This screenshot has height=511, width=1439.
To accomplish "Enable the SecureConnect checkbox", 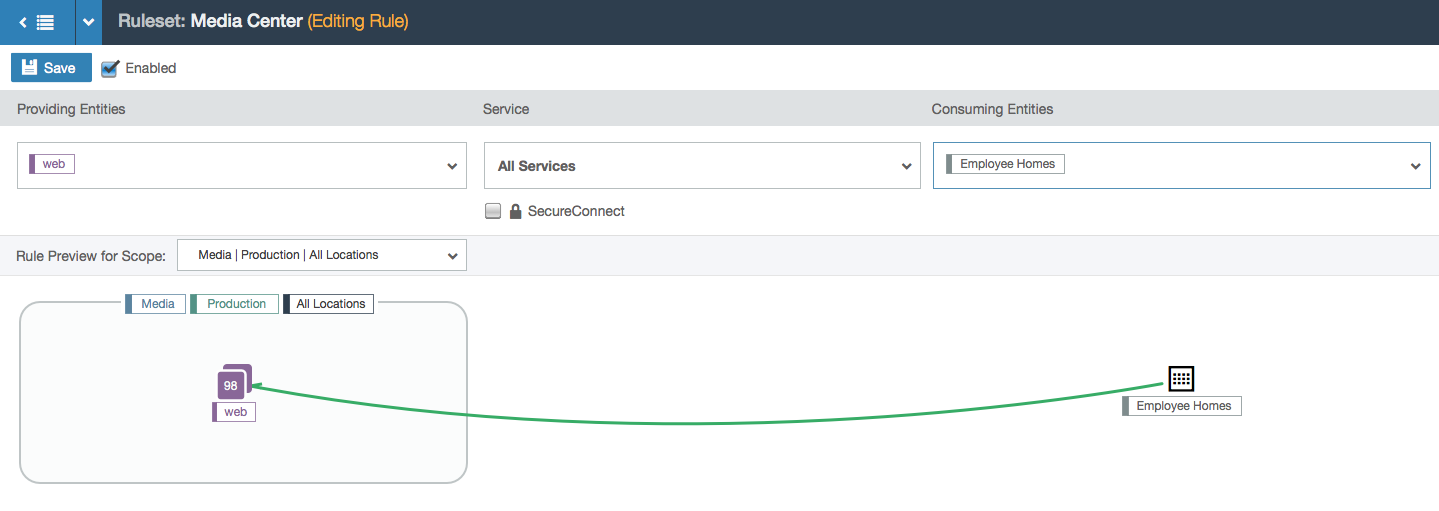I will tap(493, 211).
